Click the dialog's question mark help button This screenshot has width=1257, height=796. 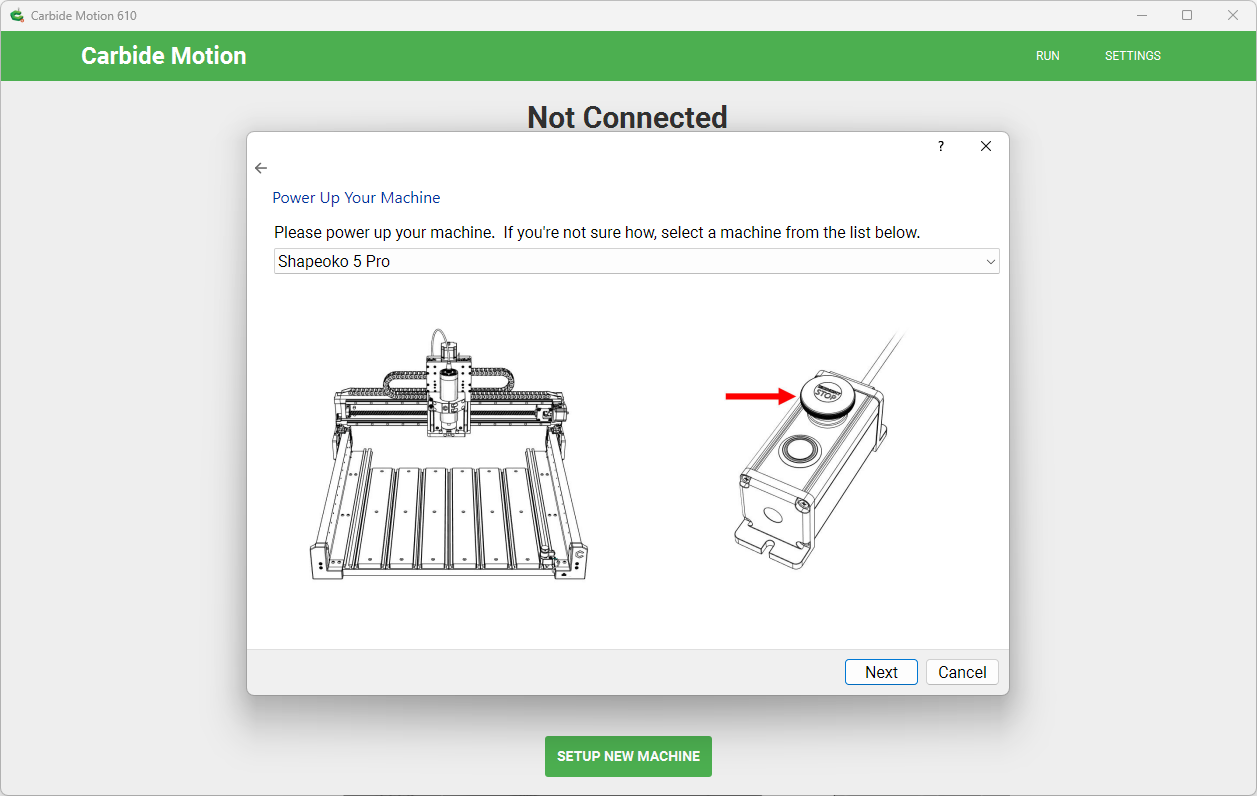pos(941,146)
